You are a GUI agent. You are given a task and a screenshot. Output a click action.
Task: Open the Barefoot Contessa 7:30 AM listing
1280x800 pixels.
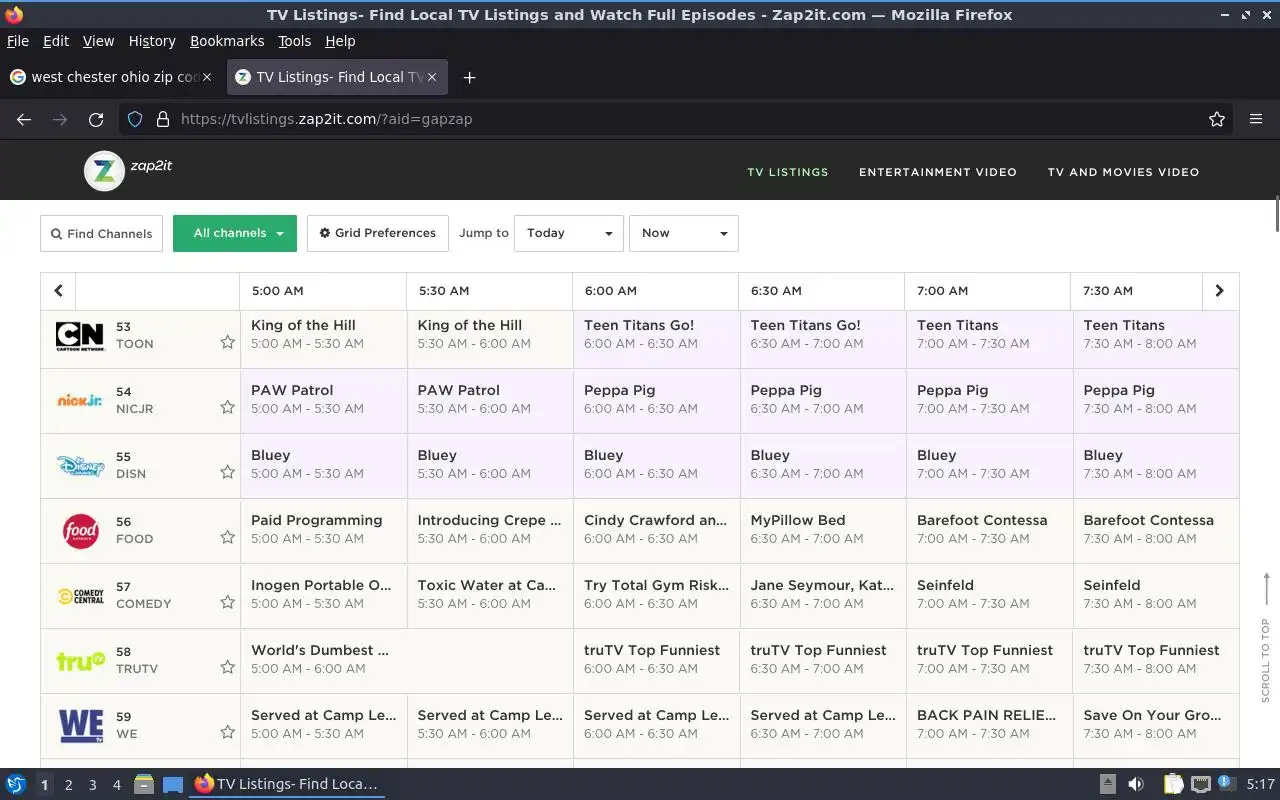[1156, 529]
